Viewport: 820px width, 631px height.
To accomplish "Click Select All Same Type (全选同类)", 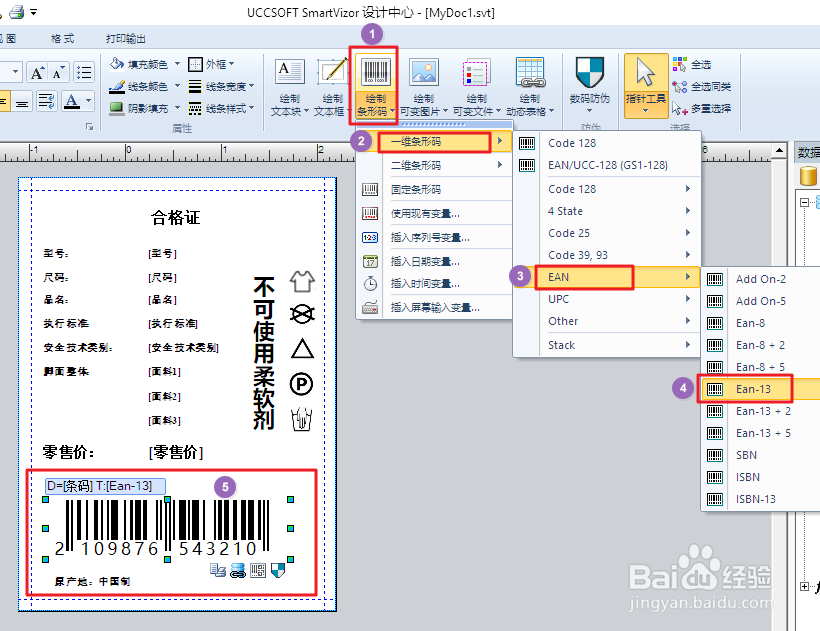I will pos(701,86).
